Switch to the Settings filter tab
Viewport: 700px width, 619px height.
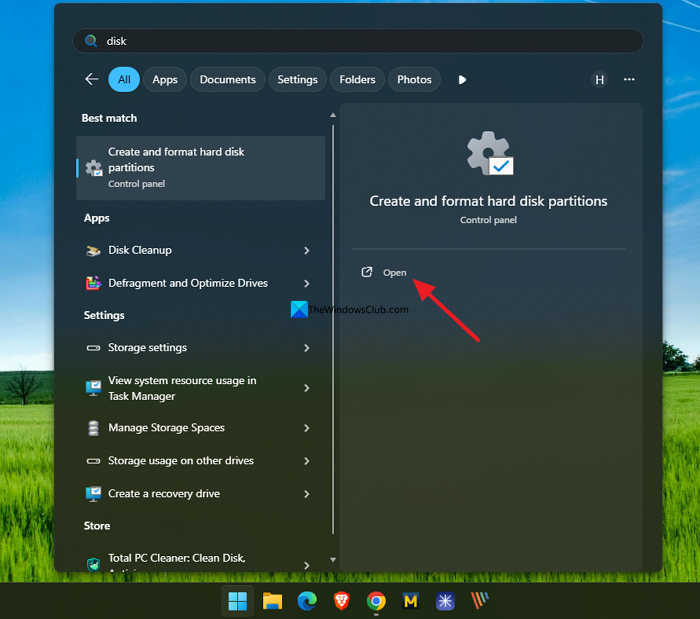point(297,79)
